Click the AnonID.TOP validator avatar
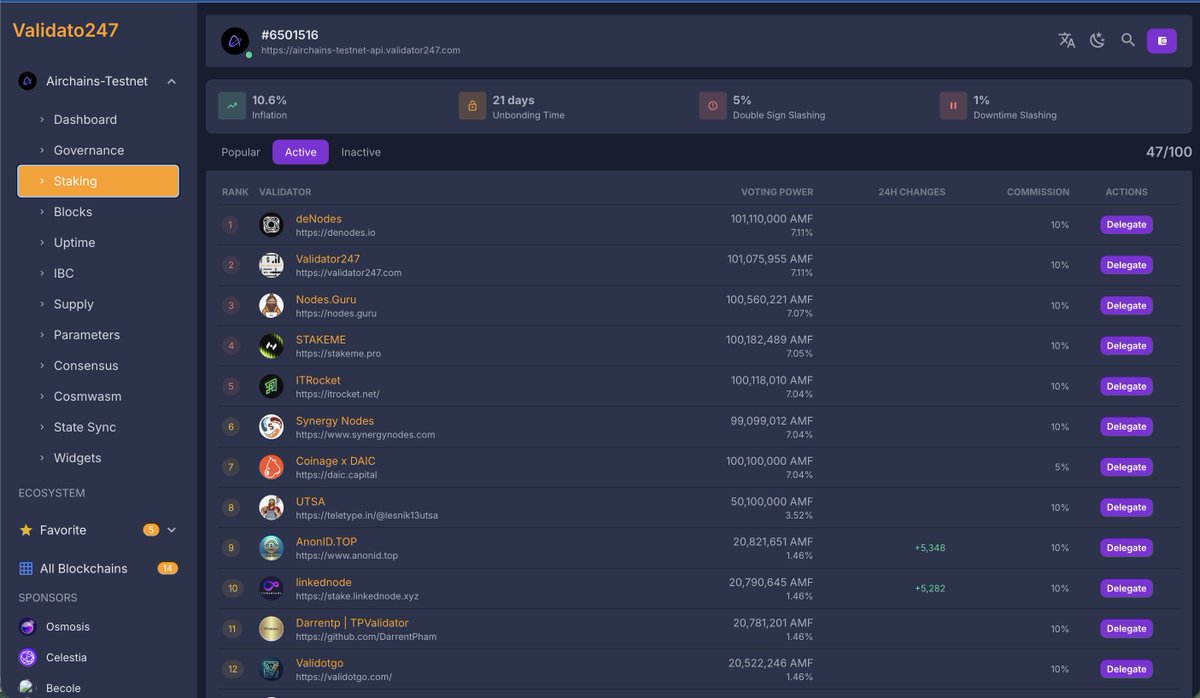1200x698 pixels. pyautogui.click(x=271, y=548)
